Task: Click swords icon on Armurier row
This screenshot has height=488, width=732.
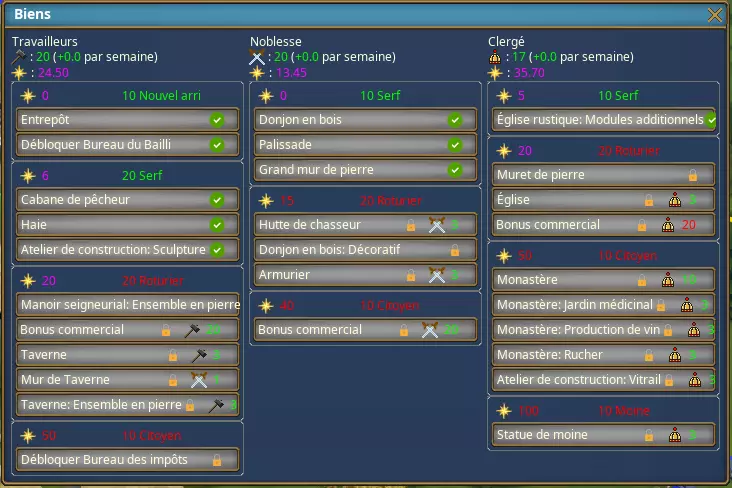Action: point(437,275)
